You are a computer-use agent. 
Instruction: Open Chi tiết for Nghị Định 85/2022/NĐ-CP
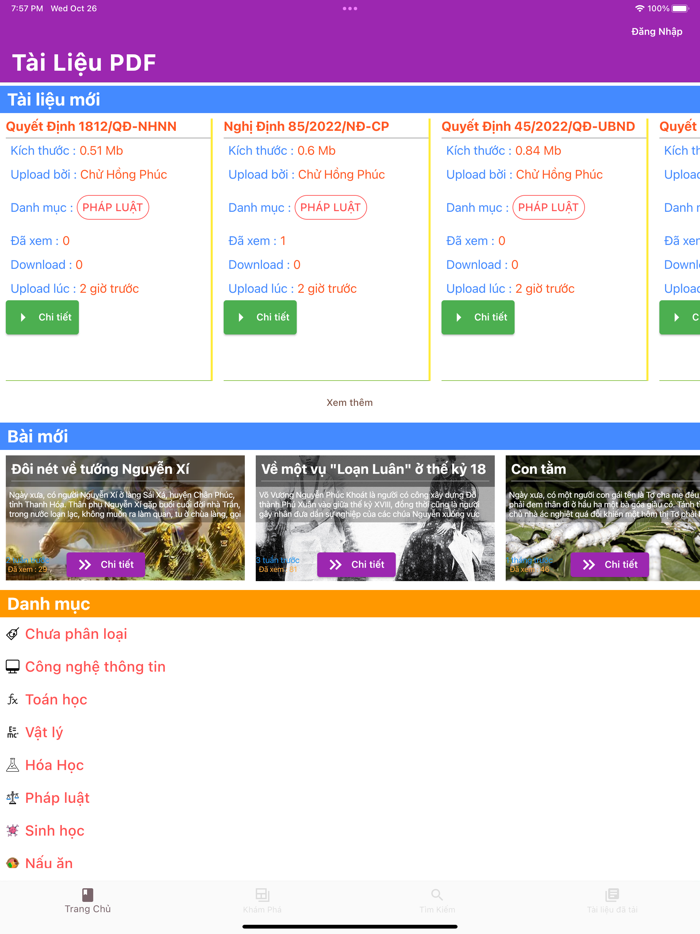(260, 317)
